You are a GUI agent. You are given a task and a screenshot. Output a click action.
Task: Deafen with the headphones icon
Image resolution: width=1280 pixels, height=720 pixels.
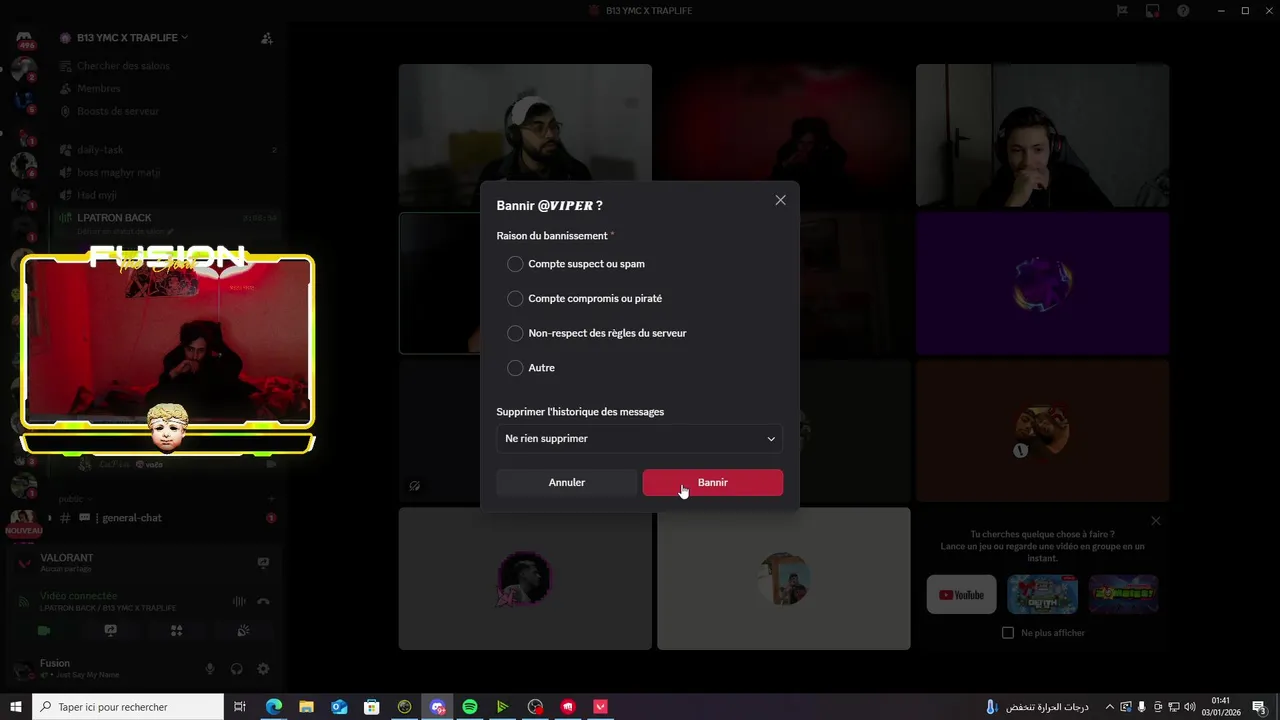click(237, 669)
